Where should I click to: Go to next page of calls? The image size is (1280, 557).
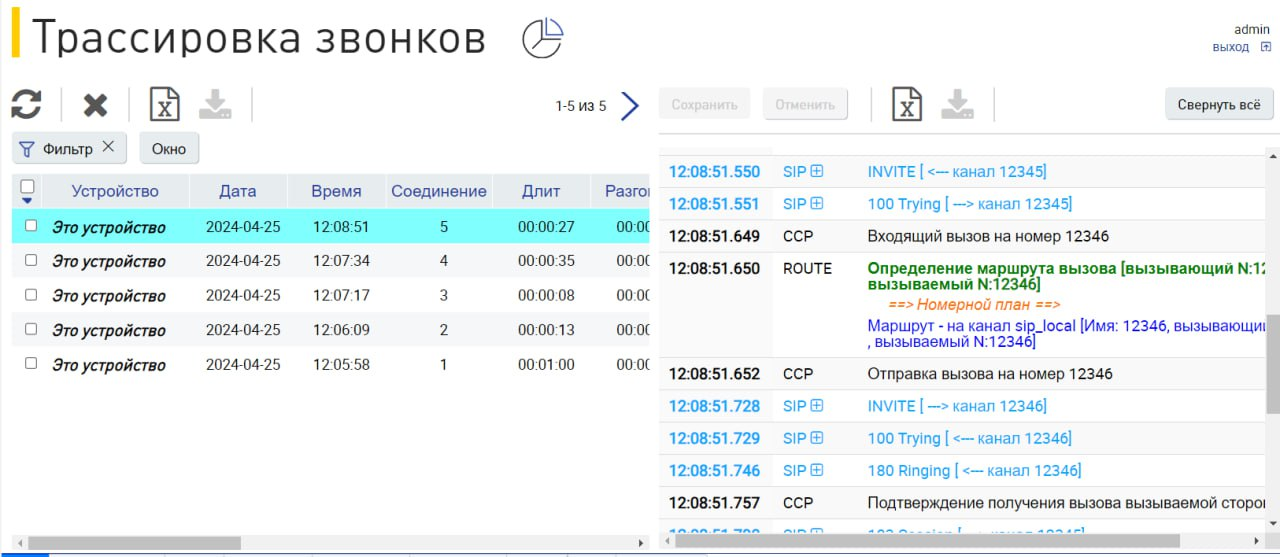pyautogui.click(x=629, y=105)
